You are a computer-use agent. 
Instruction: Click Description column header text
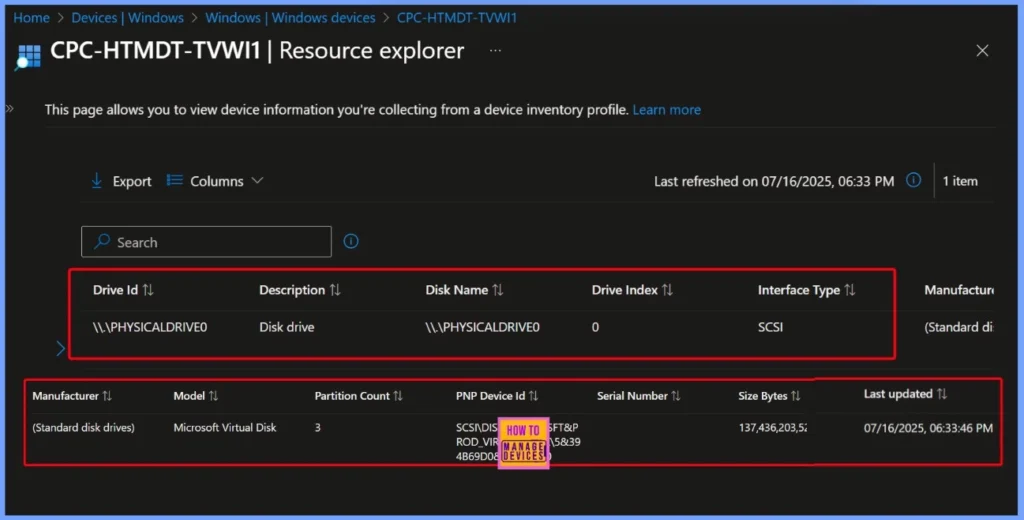292,290
